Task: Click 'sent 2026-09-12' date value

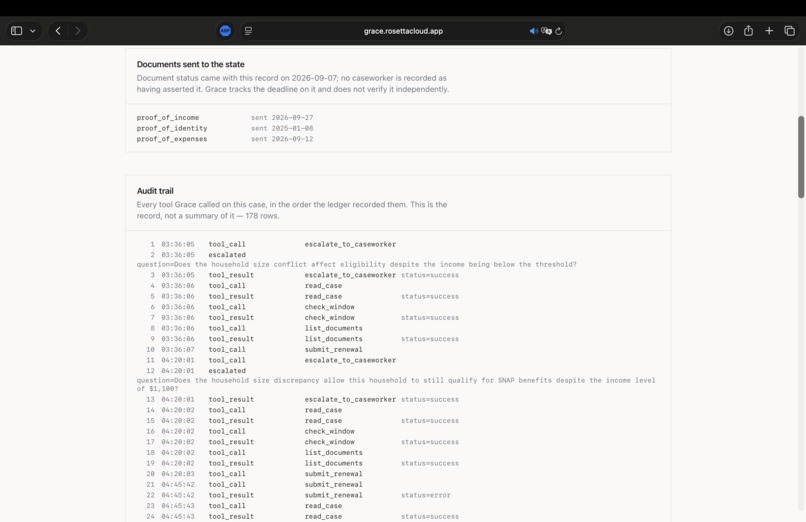Action: click(x=282, y=139)
